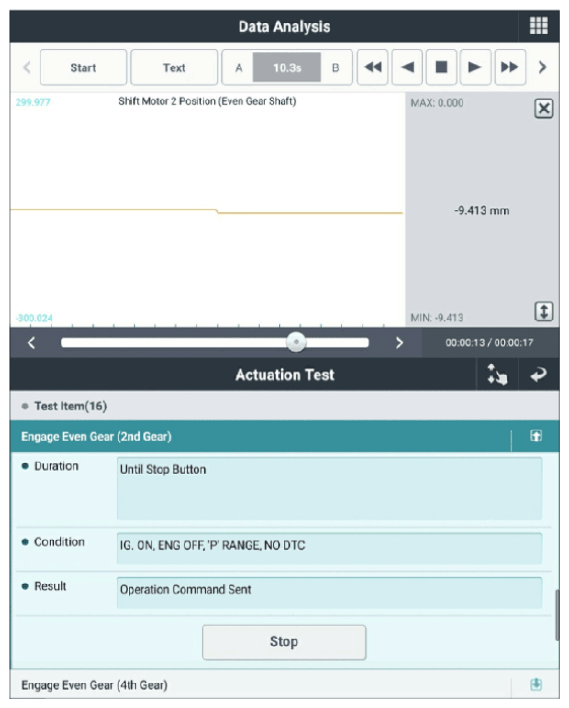Viewport: 569px width, 708px height.
Task: Select the A marker button
Action: 238,68
